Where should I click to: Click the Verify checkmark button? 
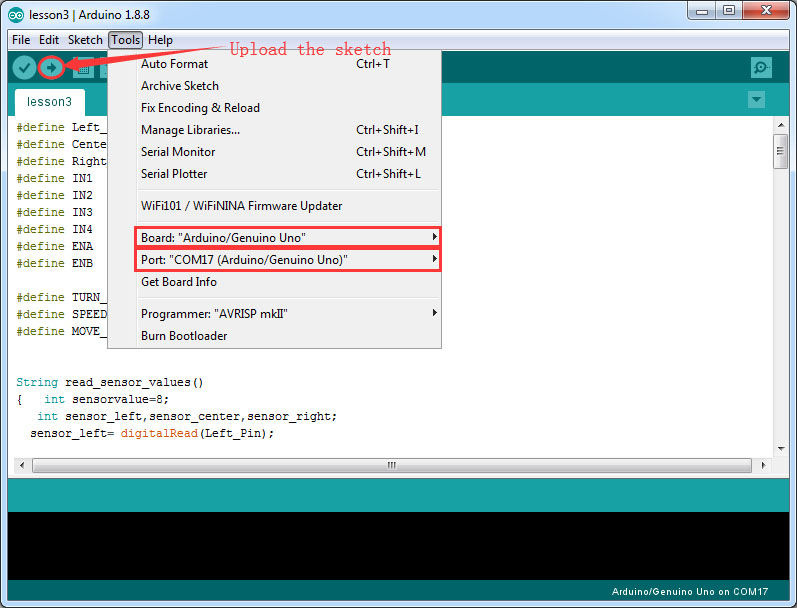[x=24, y=67]
